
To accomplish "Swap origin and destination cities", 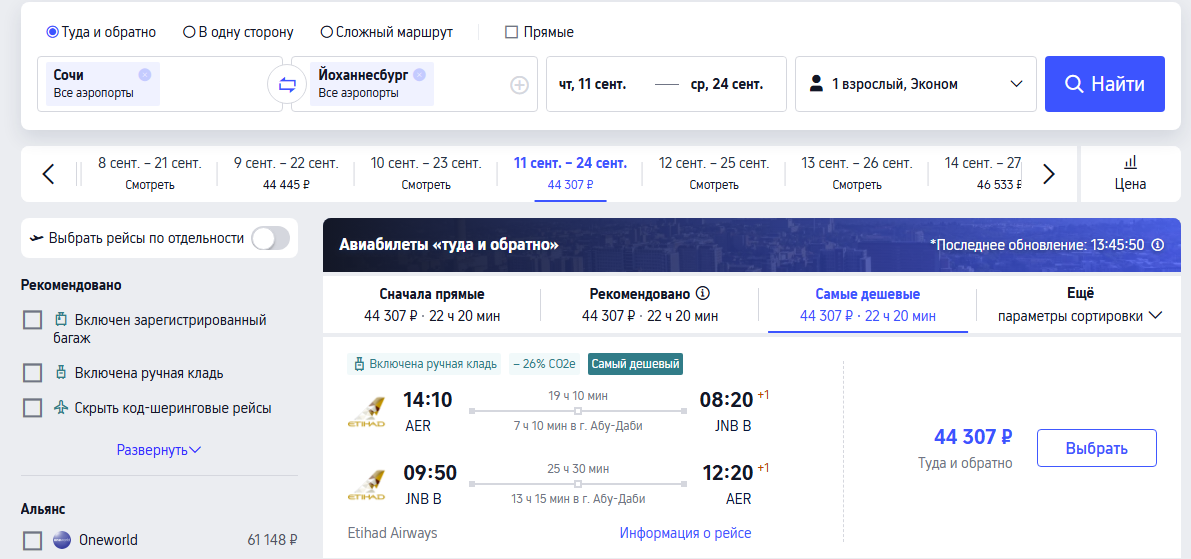I will pos(286,84).
